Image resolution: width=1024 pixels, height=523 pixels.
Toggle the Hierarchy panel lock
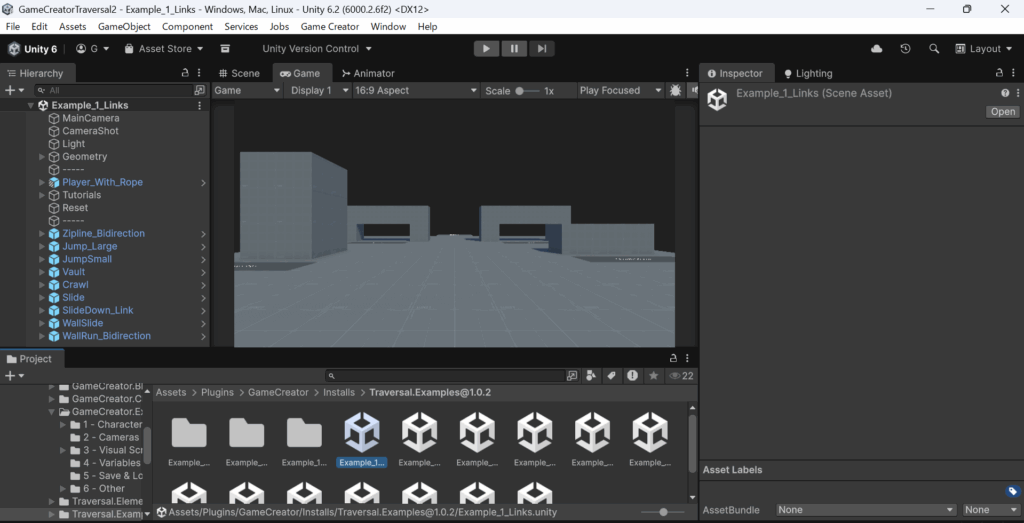(x=184, y=73)
